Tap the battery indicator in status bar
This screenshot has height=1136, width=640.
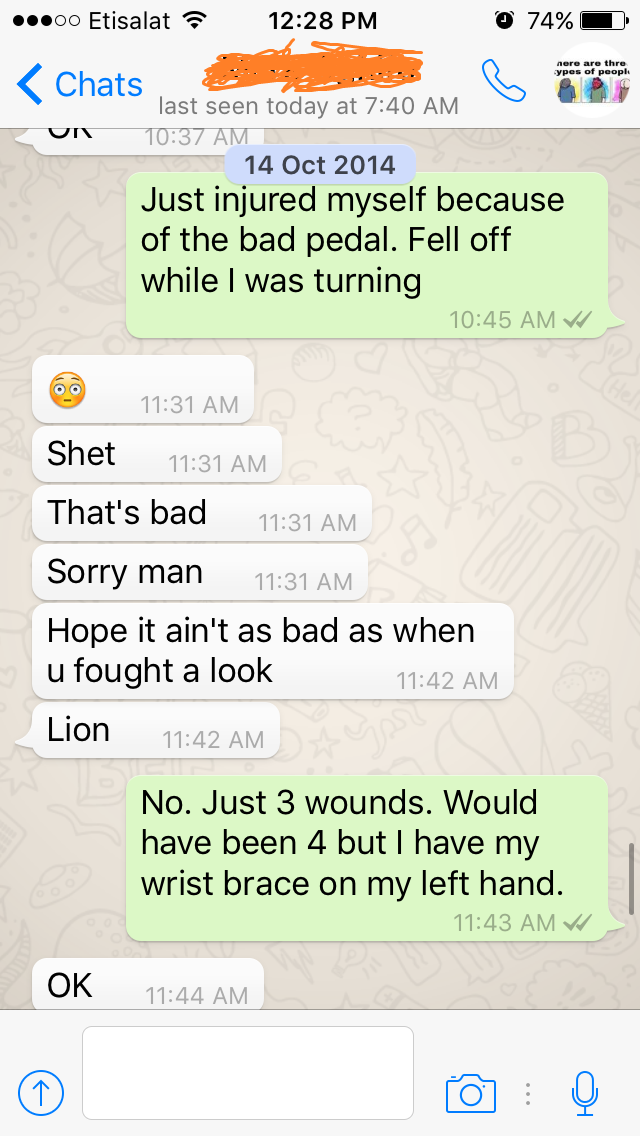tap(604, 20)
